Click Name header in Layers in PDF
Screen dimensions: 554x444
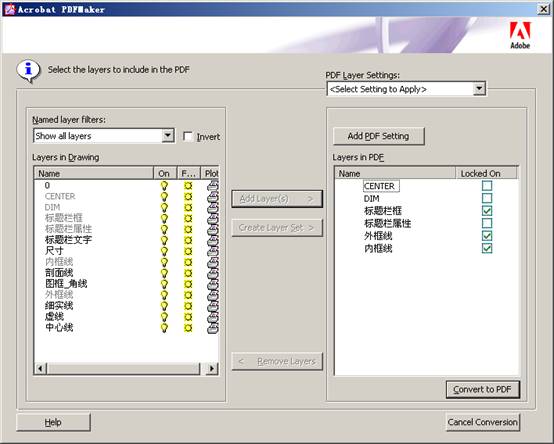[x=395, y=173]
